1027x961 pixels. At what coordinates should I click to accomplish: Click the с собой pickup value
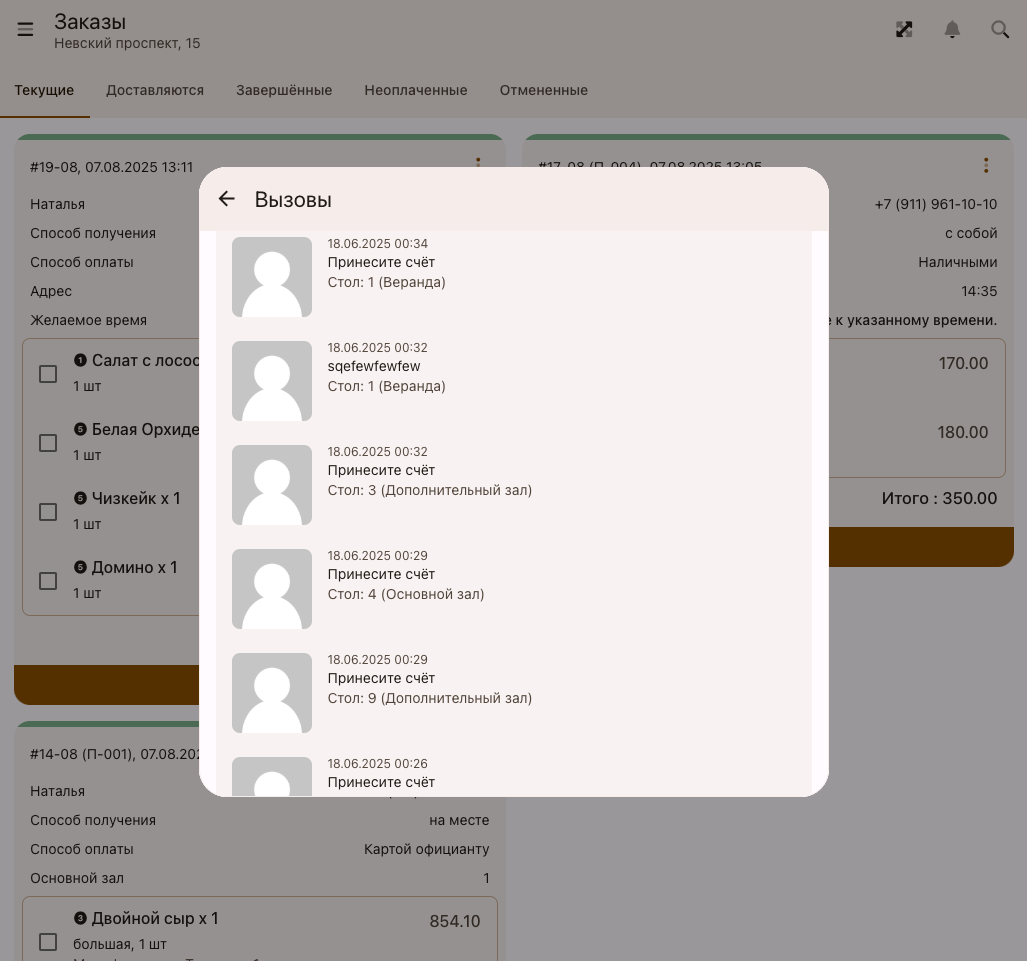pyautogui.click(x=971, y=233)
